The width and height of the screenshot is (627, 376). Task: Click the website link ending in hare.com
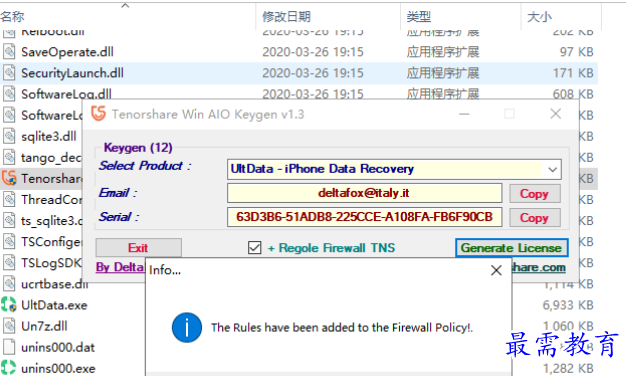coord(539,267)
